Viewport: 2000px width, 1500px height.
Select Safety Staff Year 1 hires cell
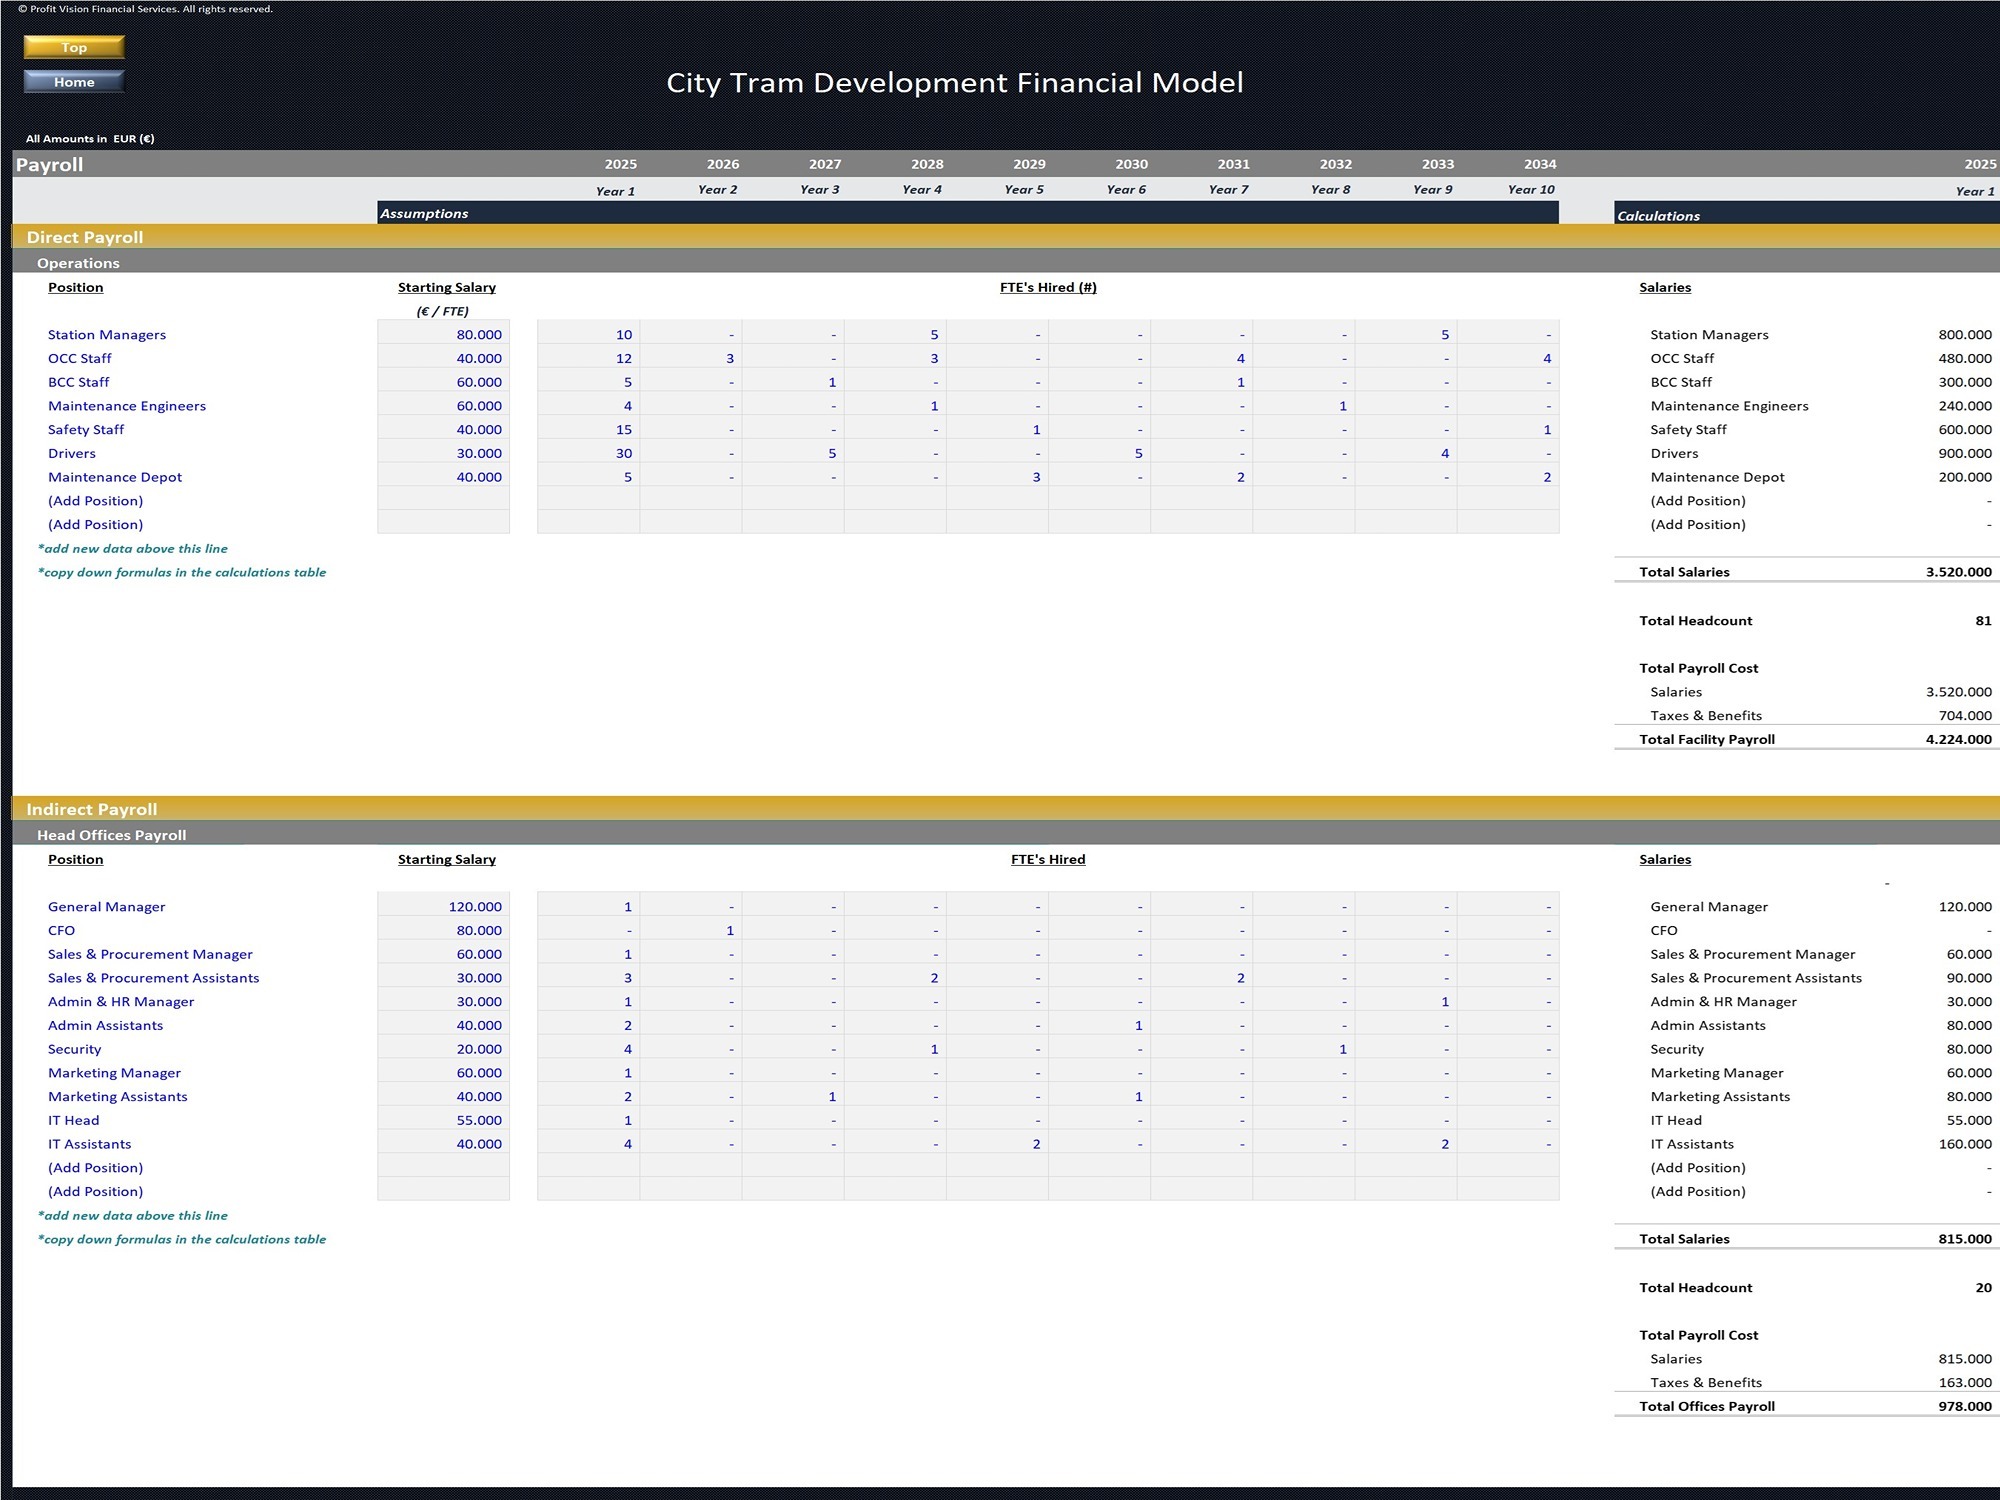click(x=589, y=429)
